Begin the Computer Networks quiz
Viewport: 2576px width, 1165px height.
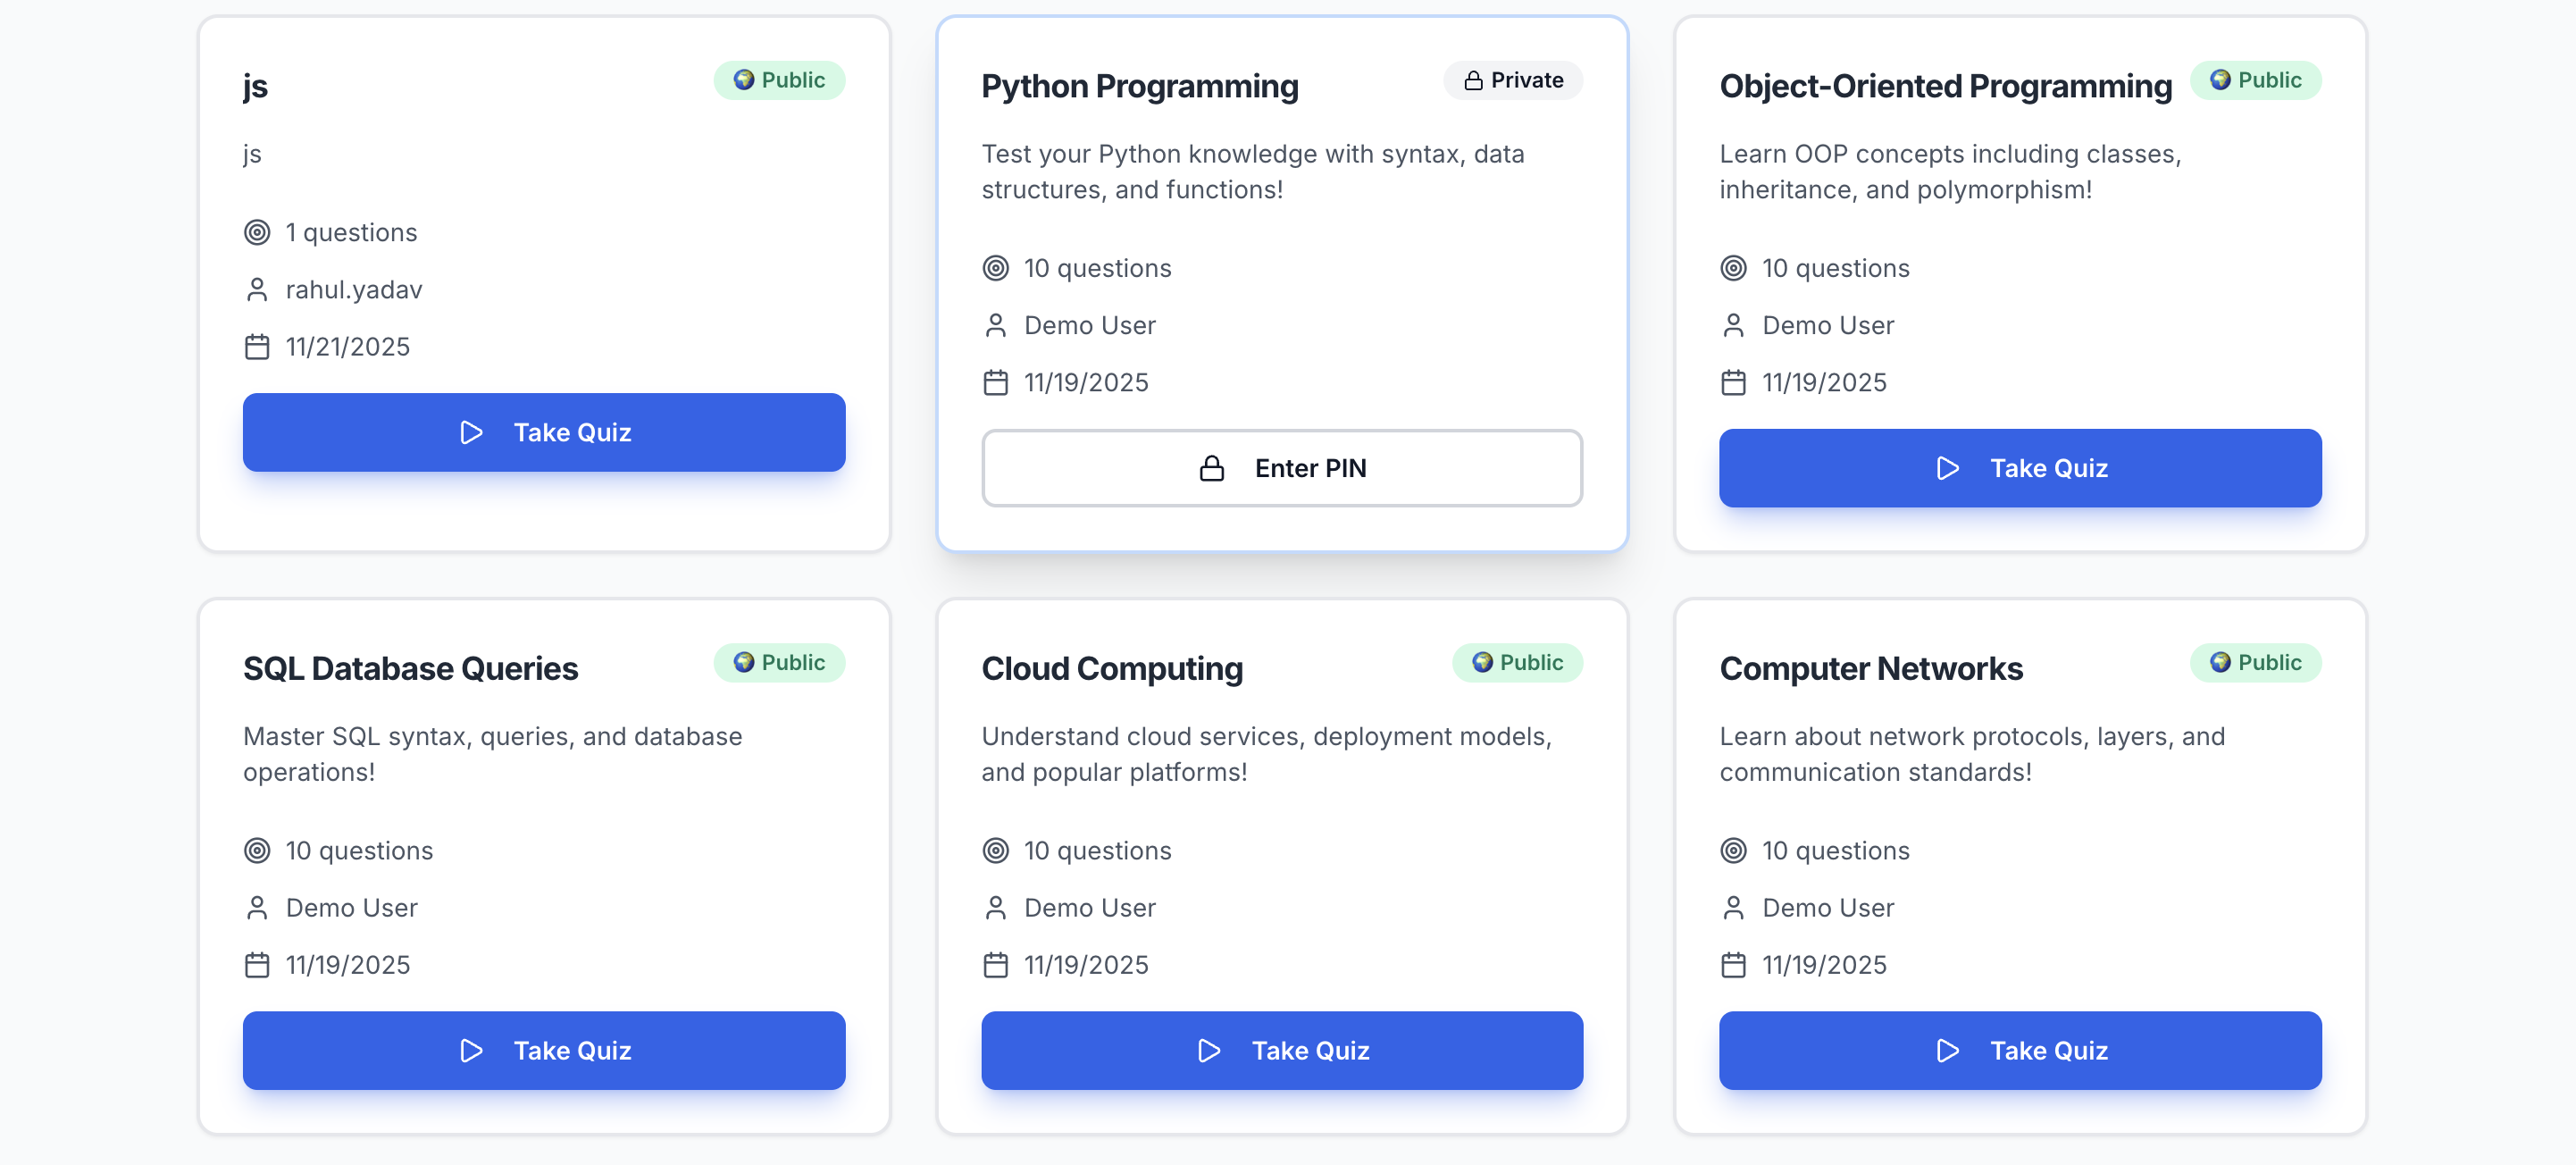[2019, 1050]
